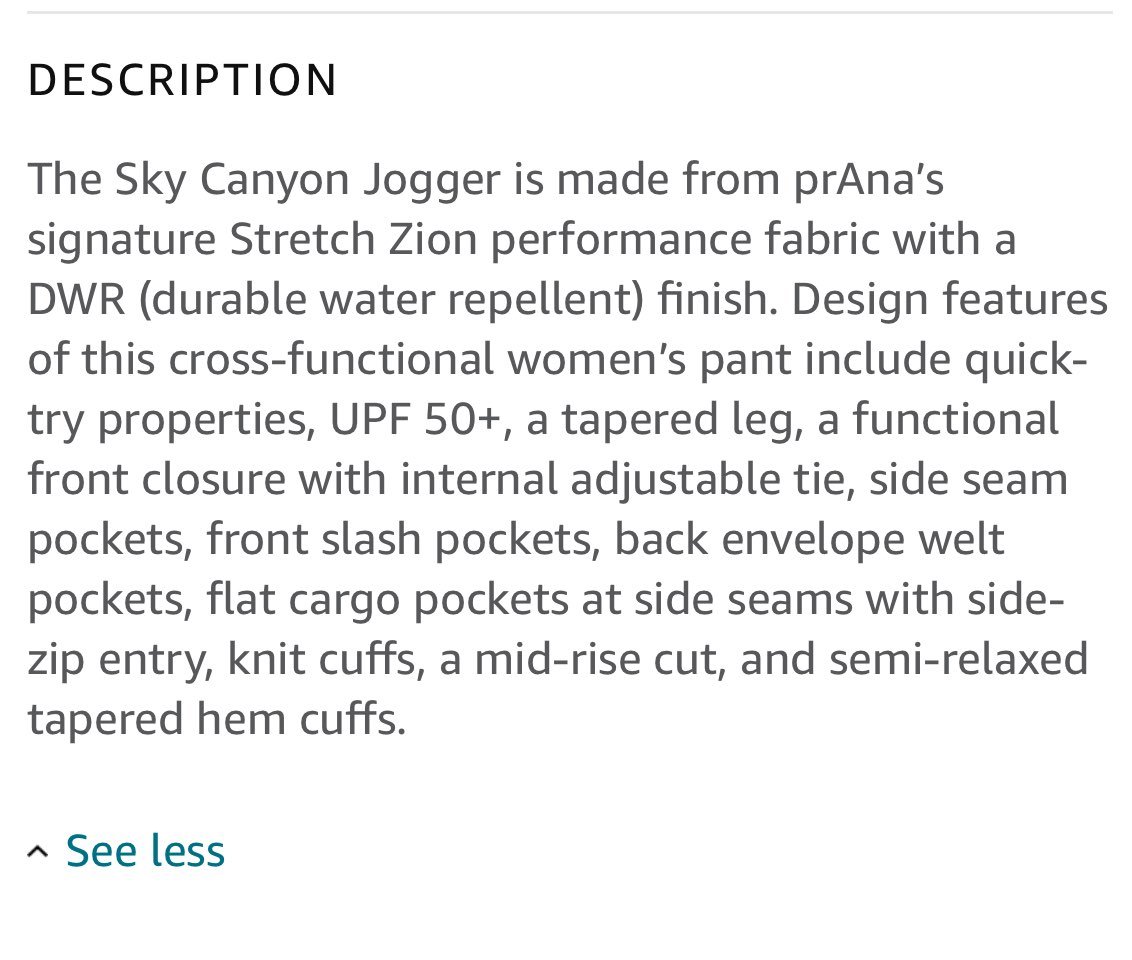This screenshot has width=1132, height=960.
Task: Click the 'side seam' words at the line end
Action: pyautogui.click(x=968, y=481)
